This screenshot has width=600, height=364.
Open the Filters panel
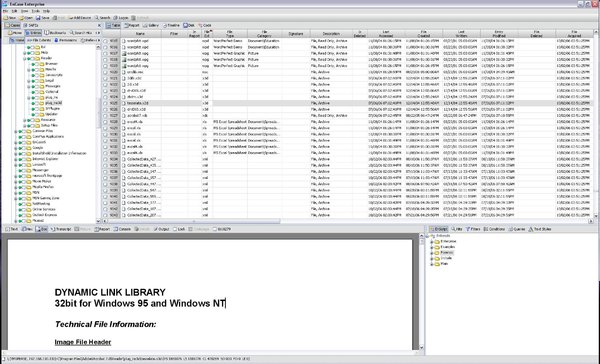point(473,229)
